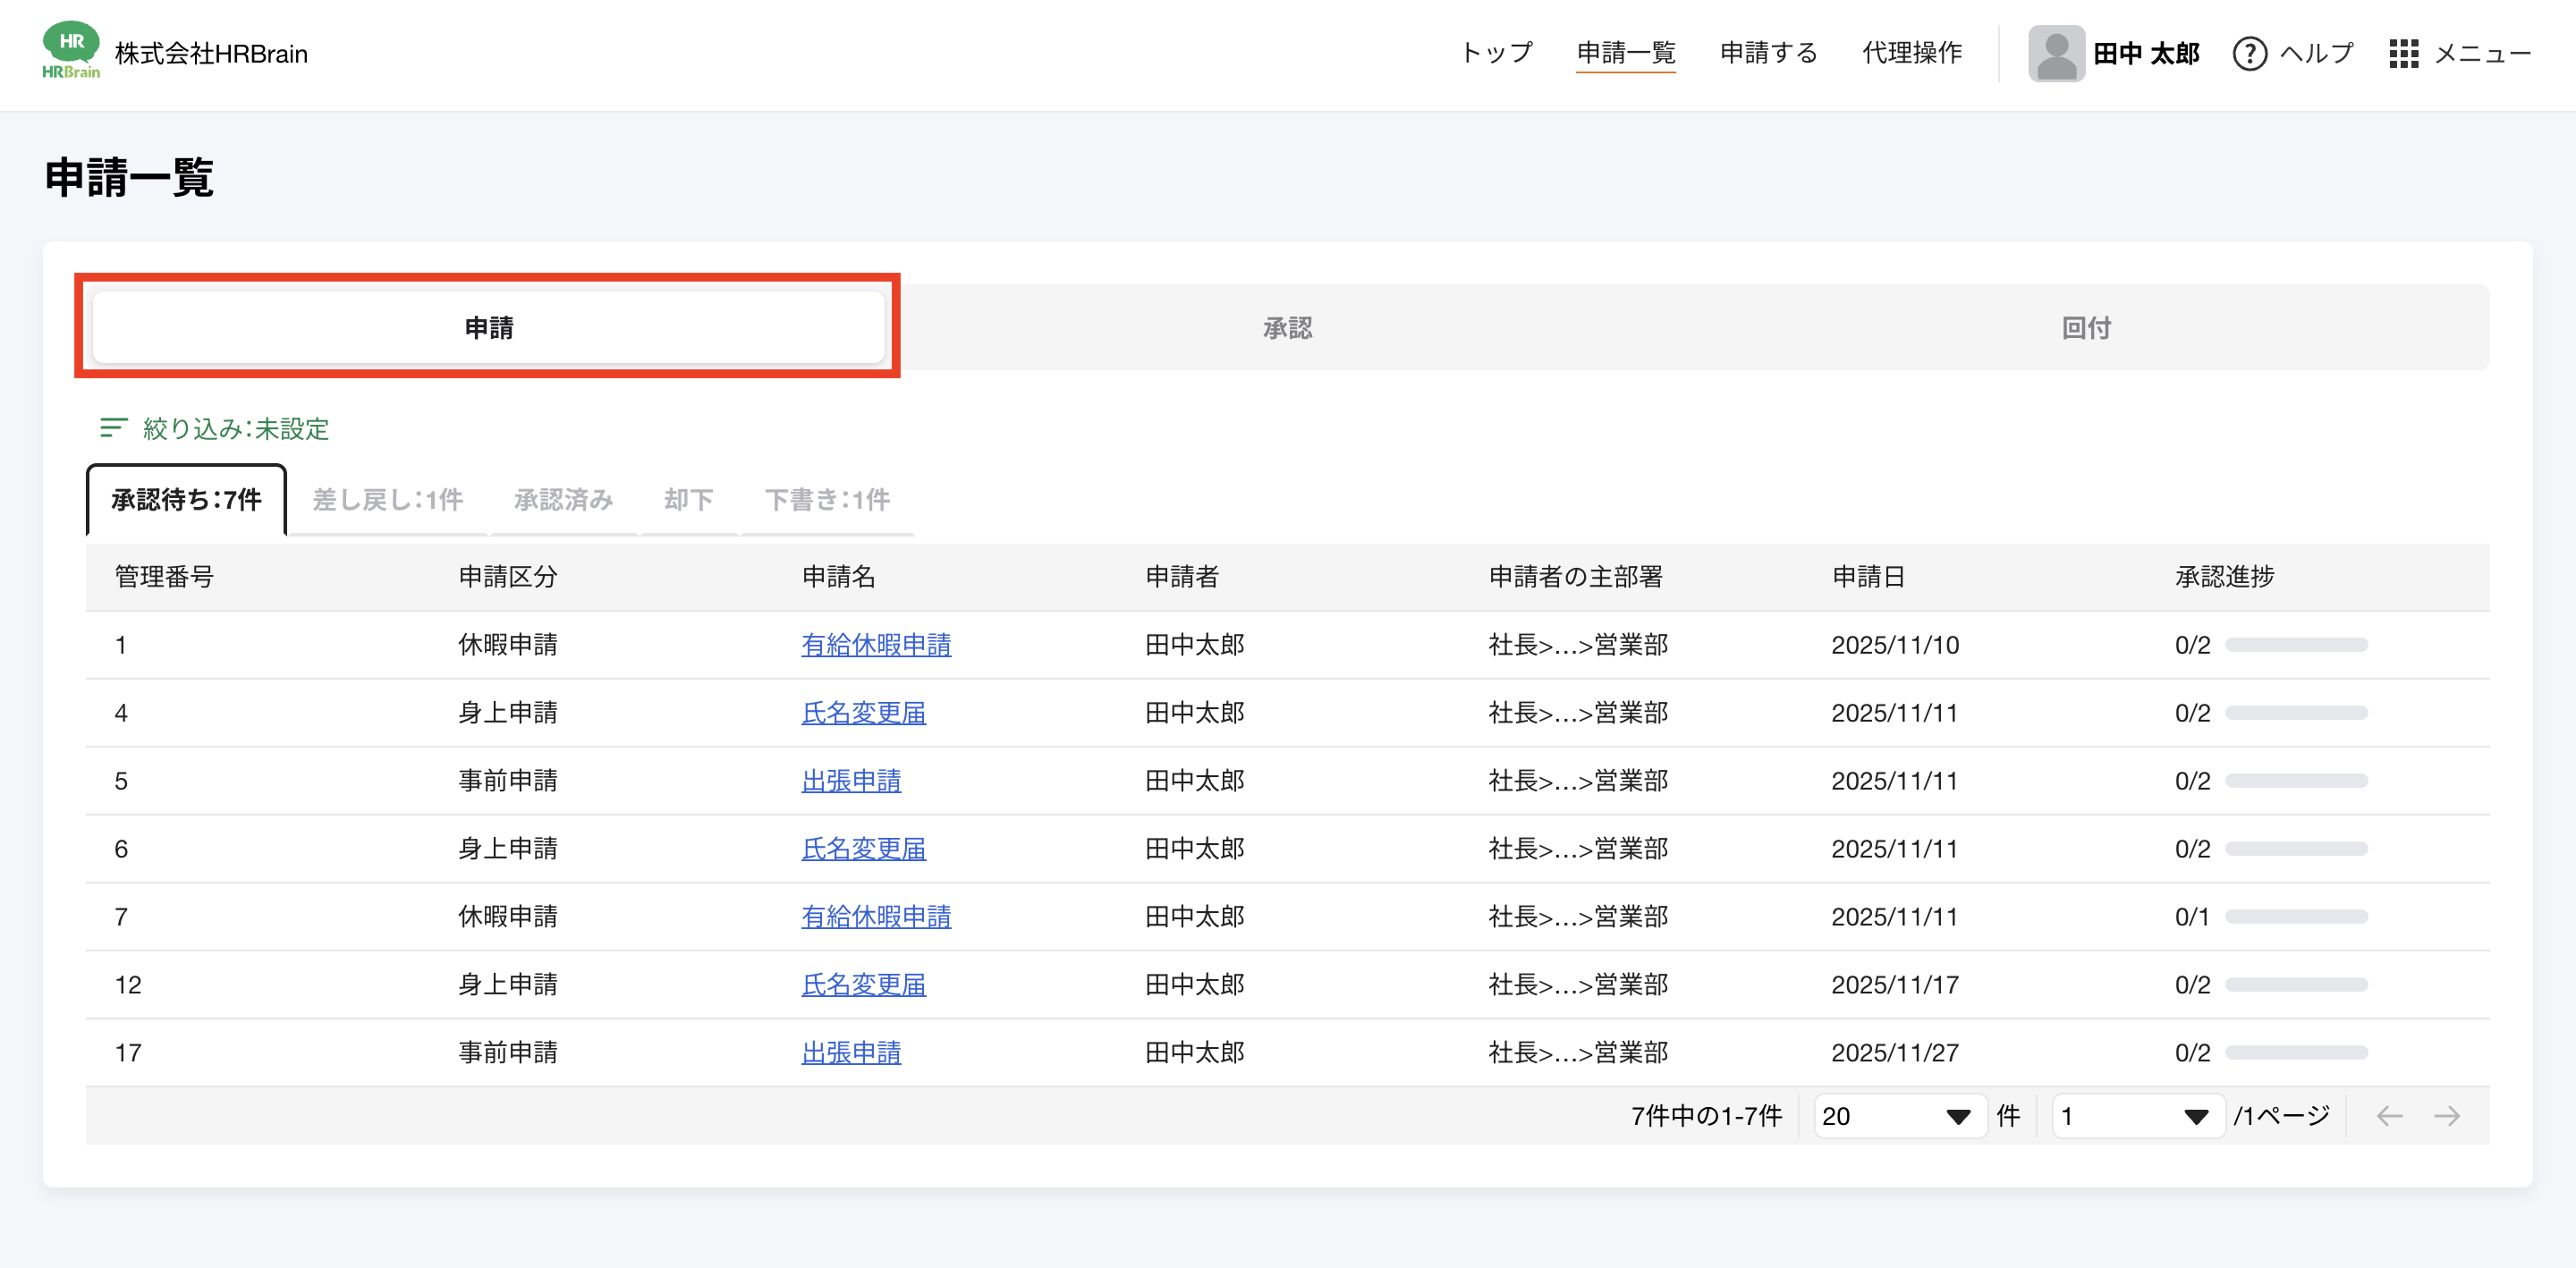
Task: Click the 管理番号 column header
Action: pyautogui.click(x=164, y=577)
